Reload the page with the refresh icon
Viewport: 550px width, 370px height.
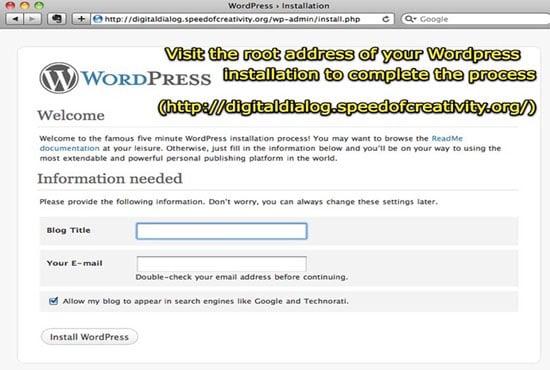click(x=385, y=19)
